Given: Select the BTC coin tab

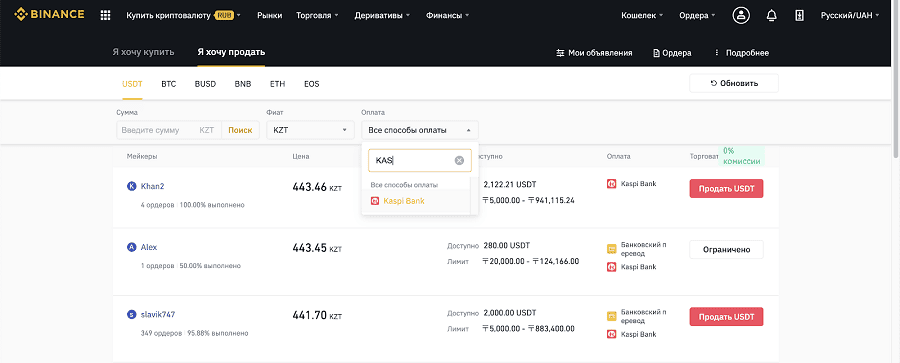Looking at the screenshot, I should tap(169, 84).
